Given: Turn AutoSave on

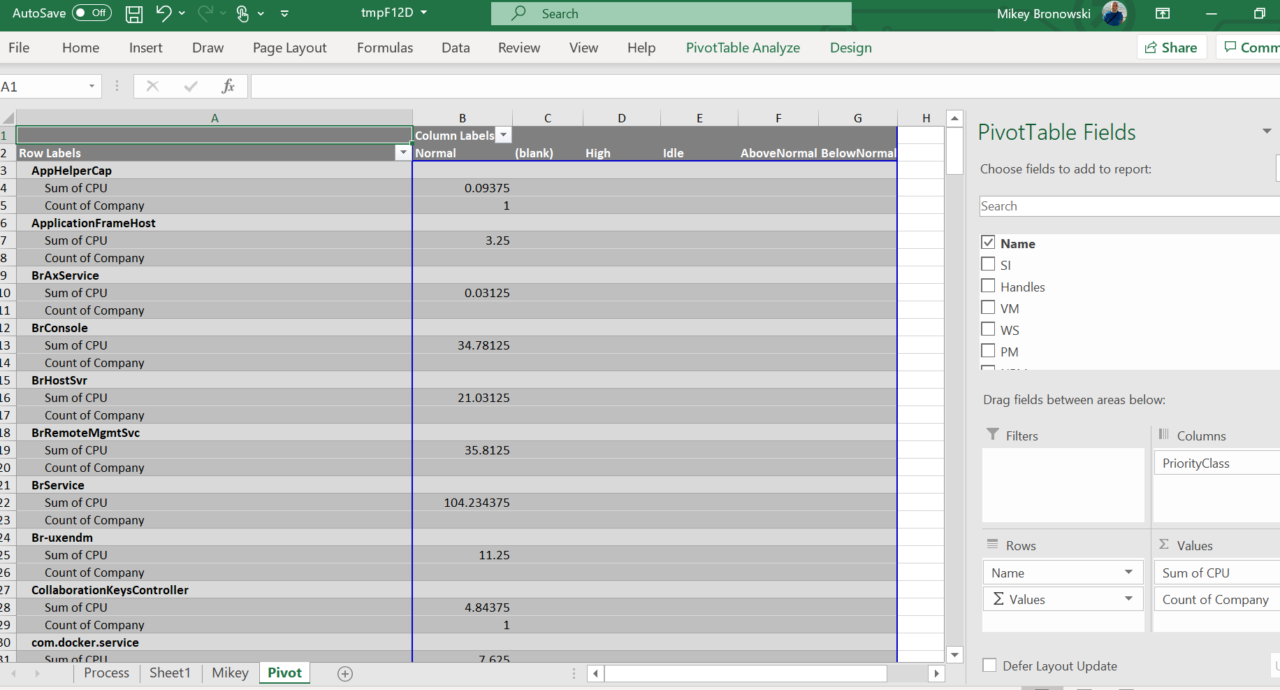Looking at the screenshot, I should pos(89,14).
